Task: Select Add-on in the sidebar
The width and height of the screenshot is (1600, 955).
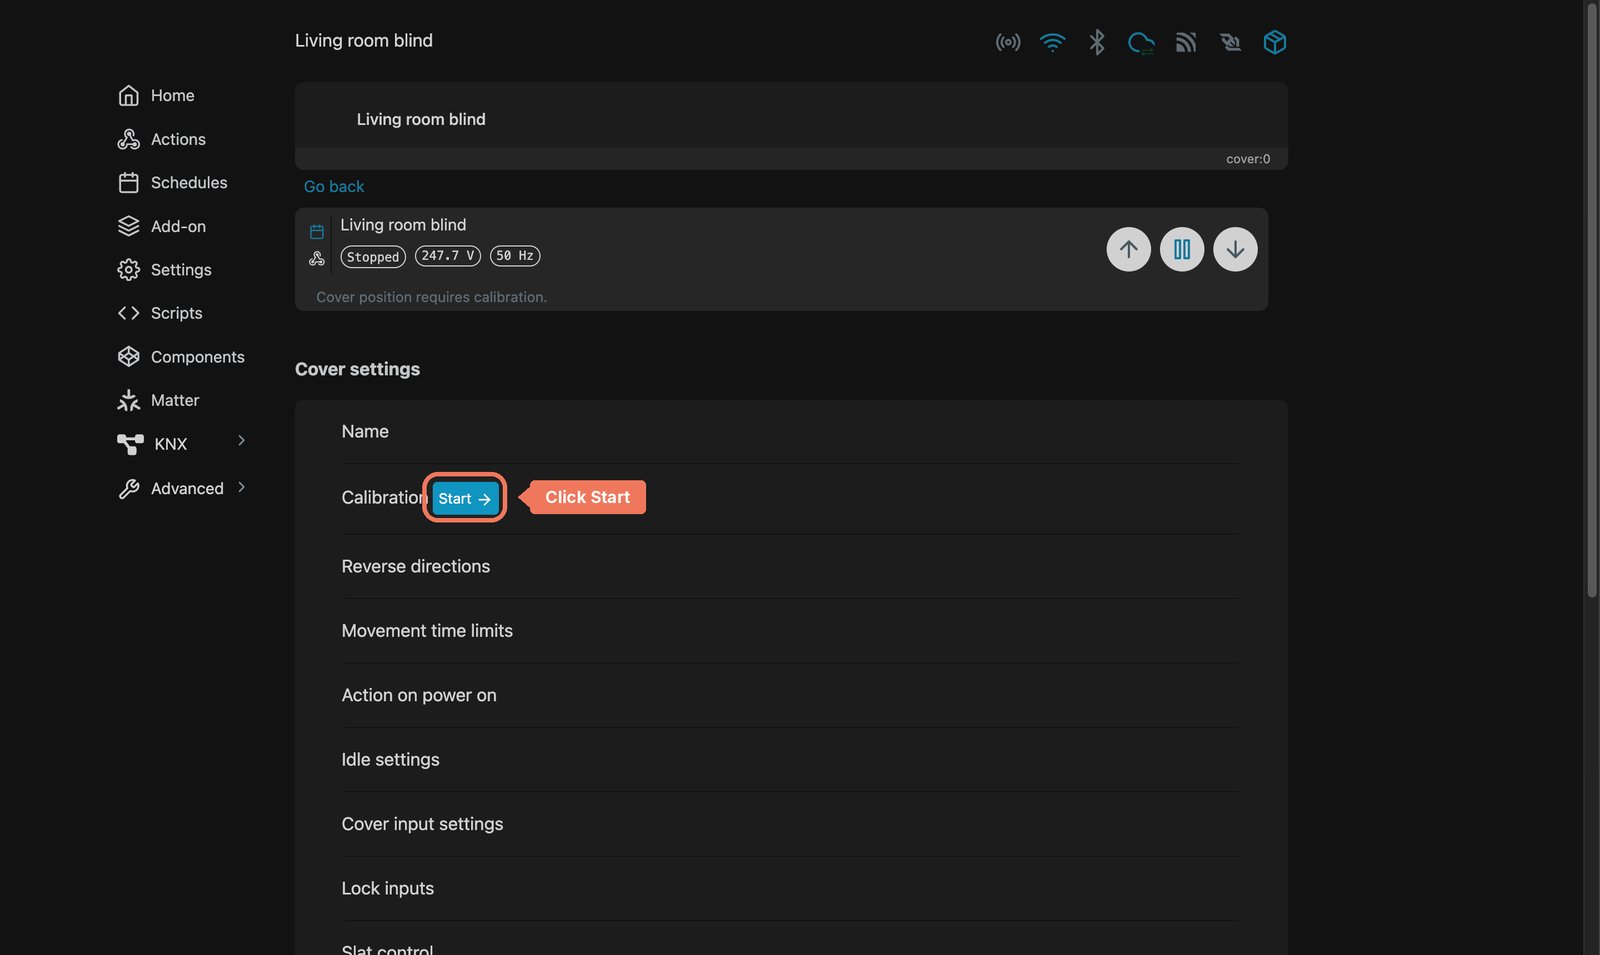Action: (x=162, y=227)
